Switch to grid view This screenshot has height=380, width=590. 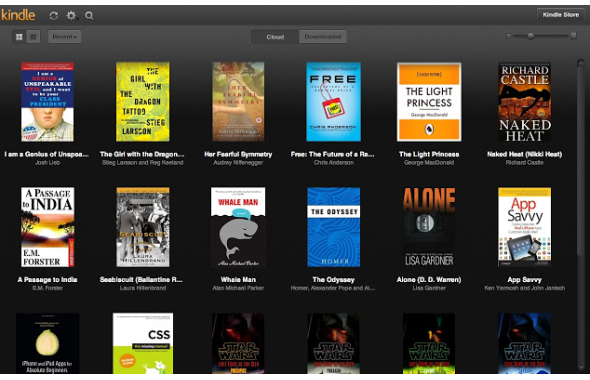pyautogui.click(x=19, y=36)
